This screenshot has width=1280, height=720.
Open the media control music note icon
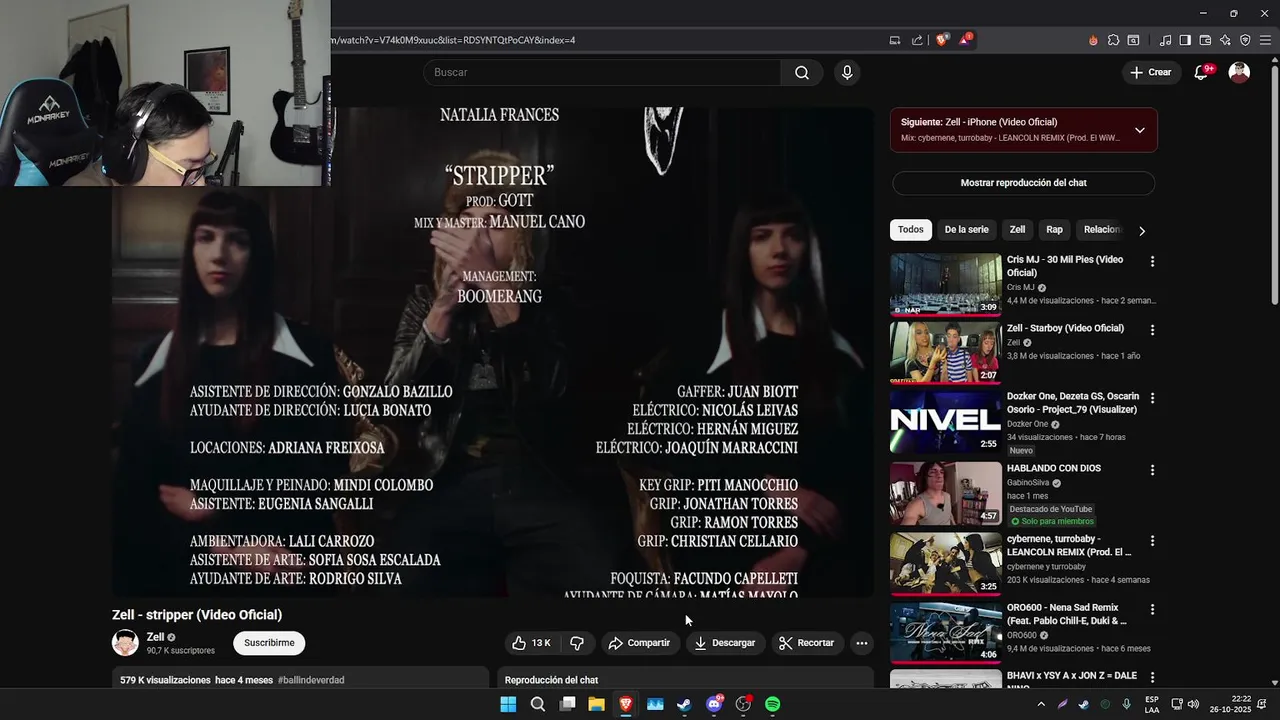click(x=1165, y=40)
